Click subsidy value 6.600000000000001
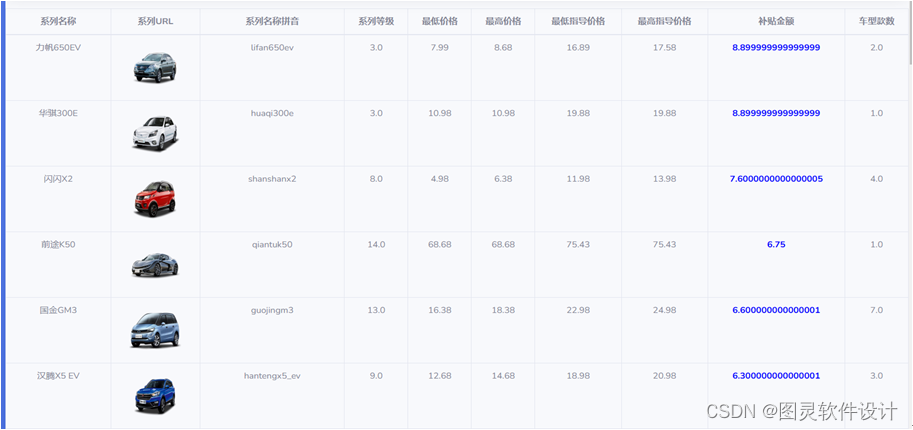Screen dimensions: 913x430 tap(776, 310)
